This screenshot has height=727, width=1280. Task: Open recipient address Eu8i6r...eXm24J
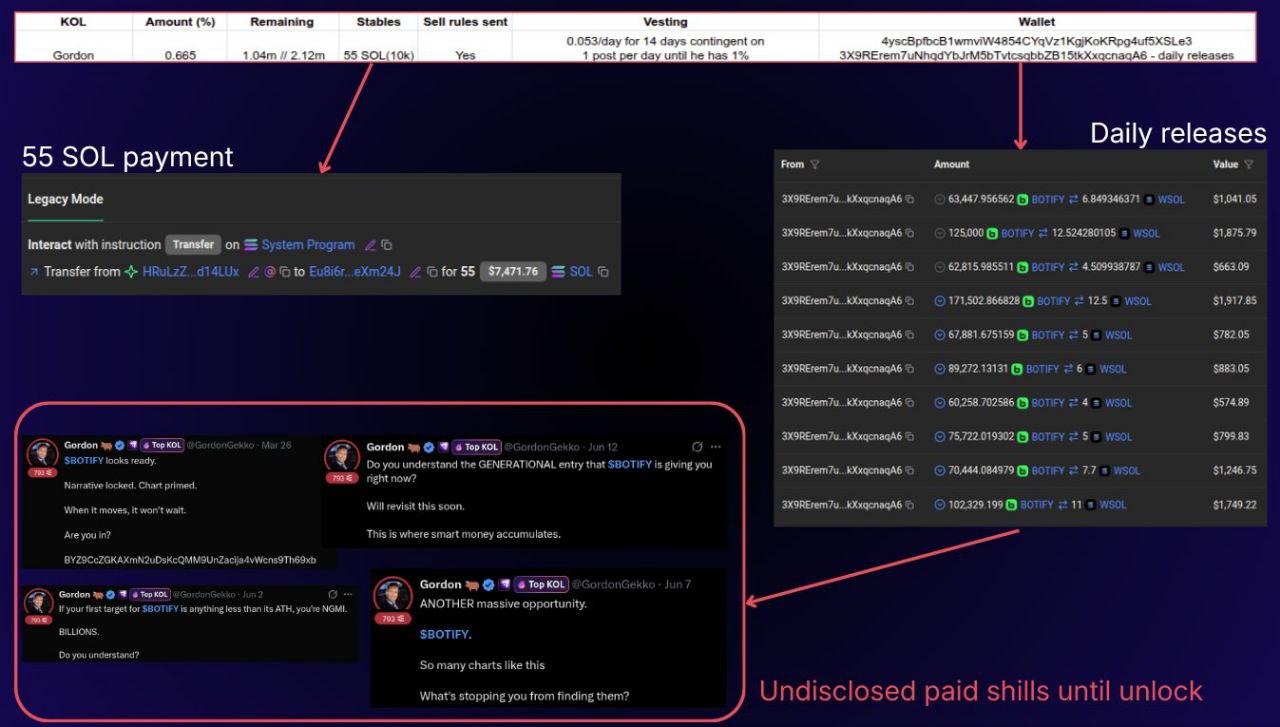click(x=354, y=272)
